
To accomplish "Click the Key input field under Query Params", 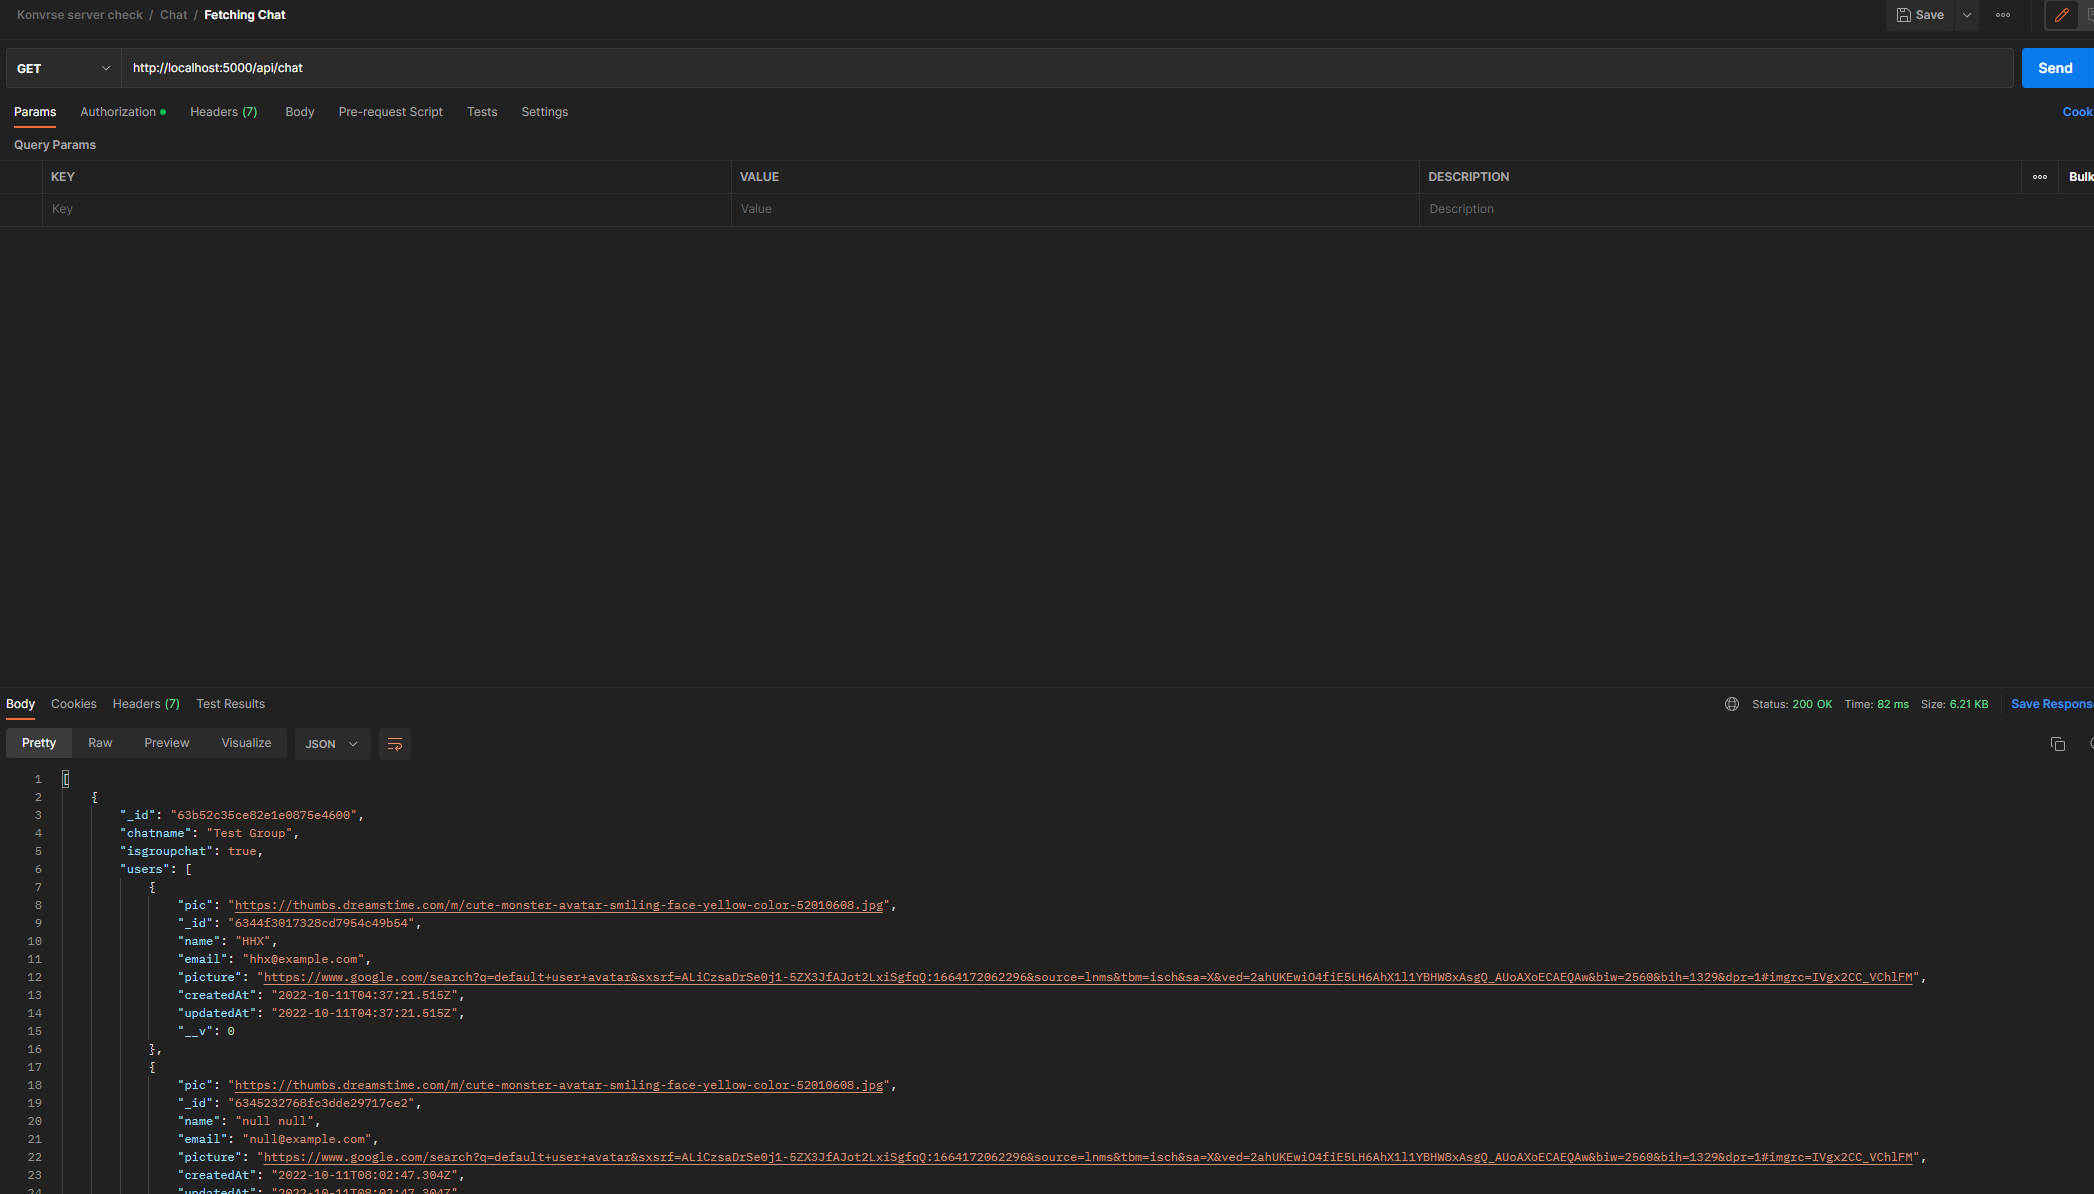I will pyautogui.click(x=300, y=208).
